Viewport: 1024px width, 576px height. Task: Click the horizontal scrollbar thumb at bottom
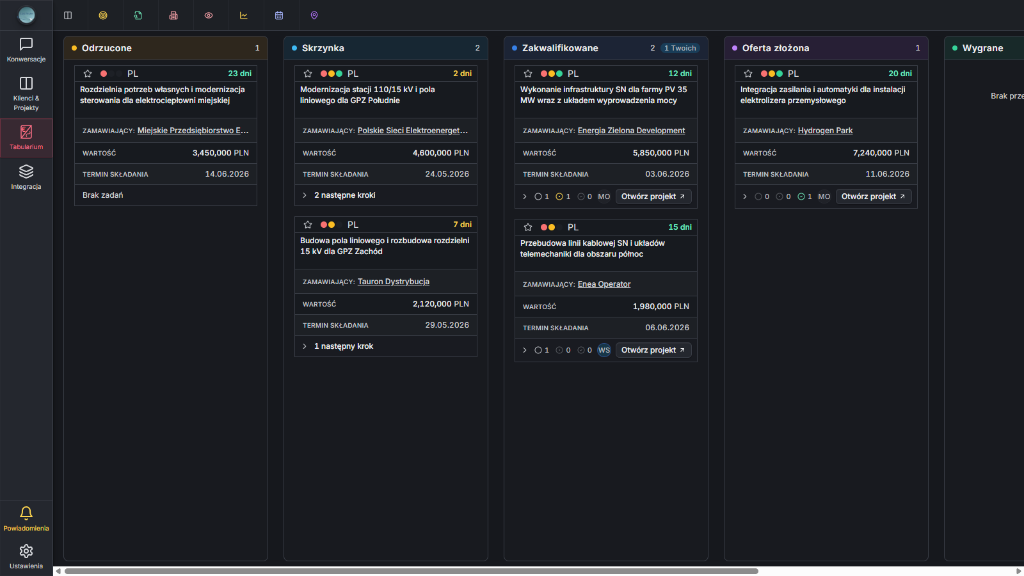411,571
